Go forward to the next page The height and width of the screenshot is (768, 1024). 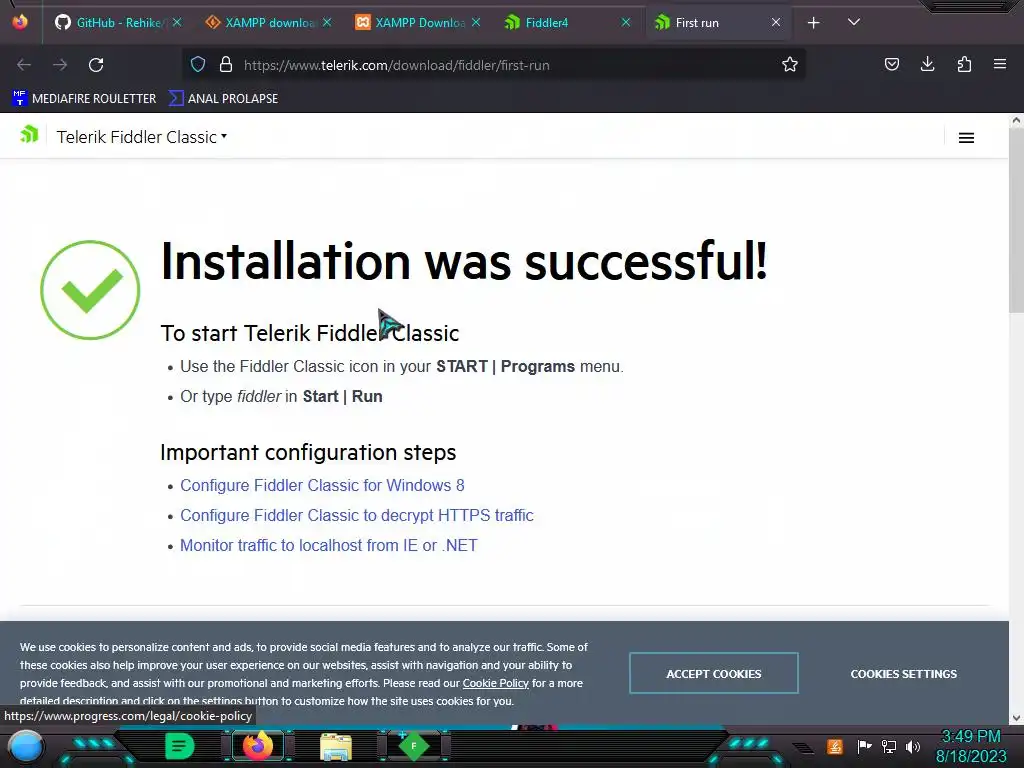click(x=60, y=65)
